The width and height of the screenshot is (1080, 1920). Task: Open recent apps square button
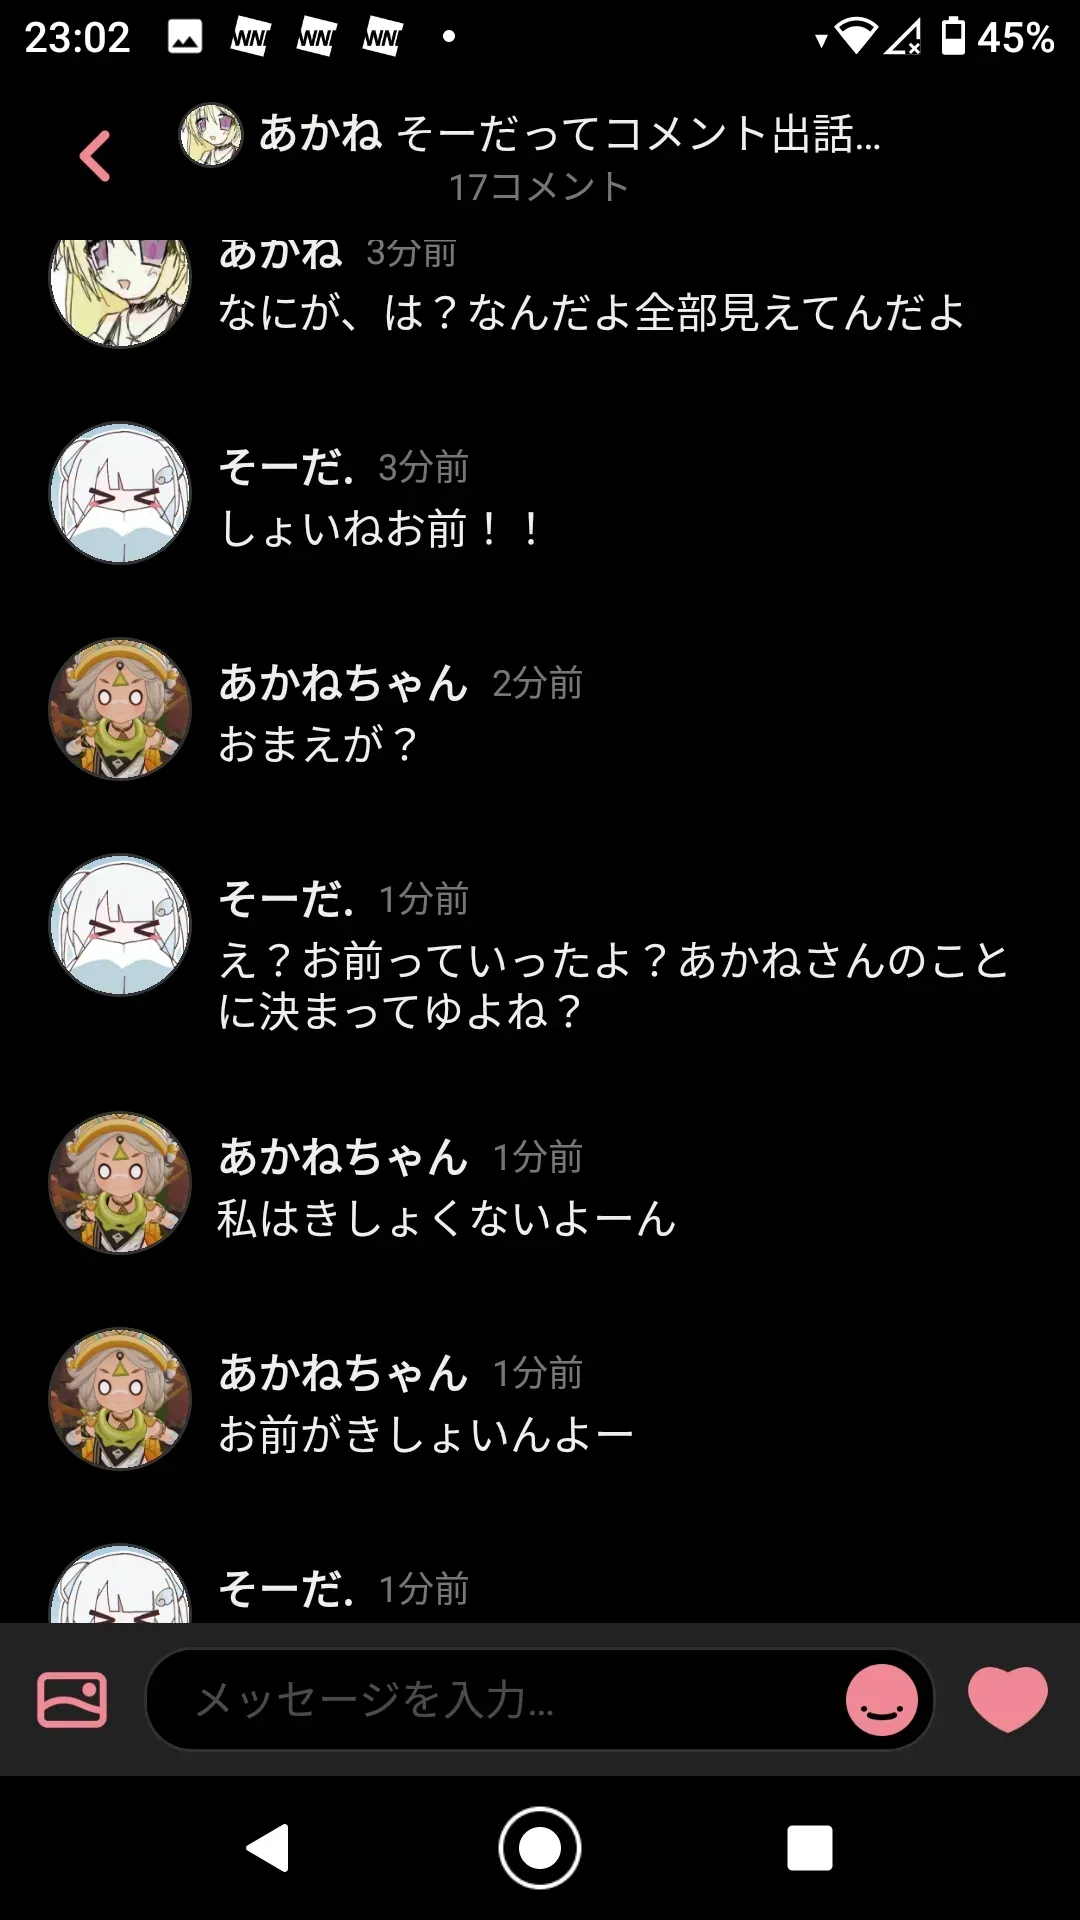coord(810,1847)
